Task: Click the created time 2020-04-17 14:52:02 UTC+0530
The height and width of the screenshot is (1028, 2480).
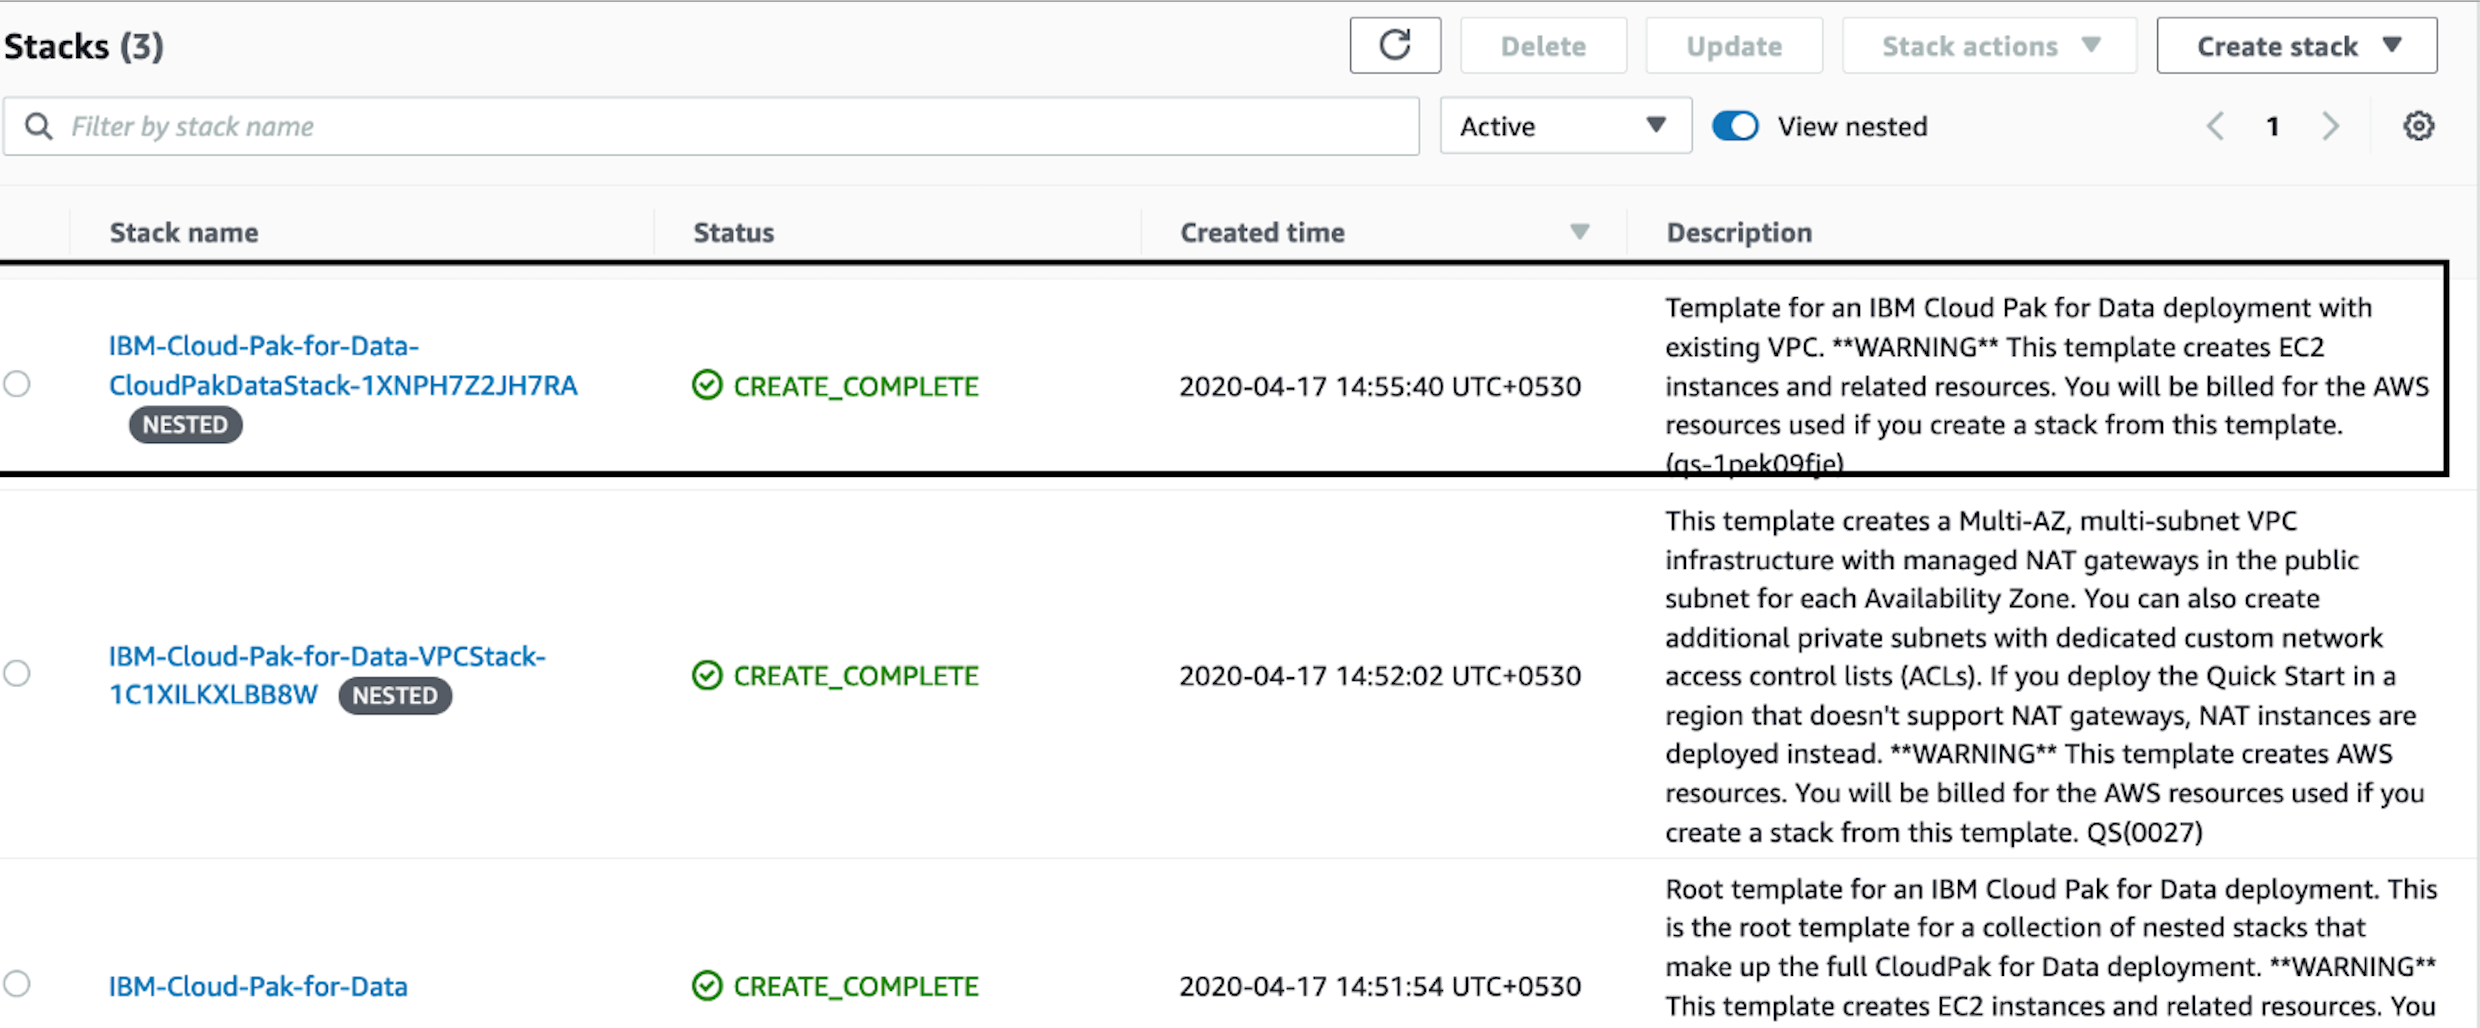Action: 1380,676
